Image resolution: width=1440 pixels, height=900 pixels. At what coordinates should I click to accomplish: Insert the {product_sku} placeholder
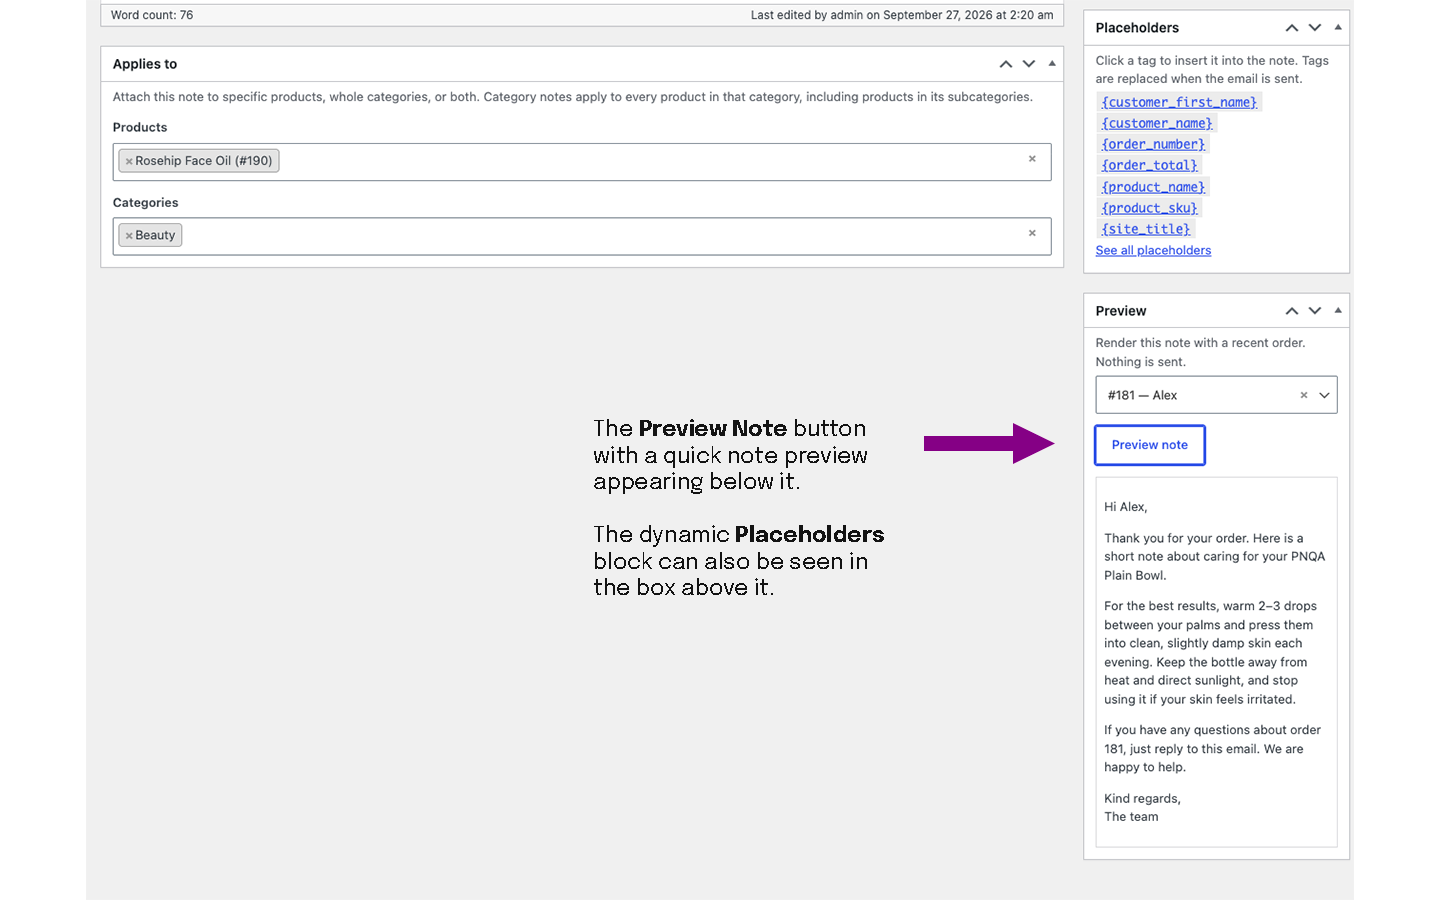[1149, 208]
